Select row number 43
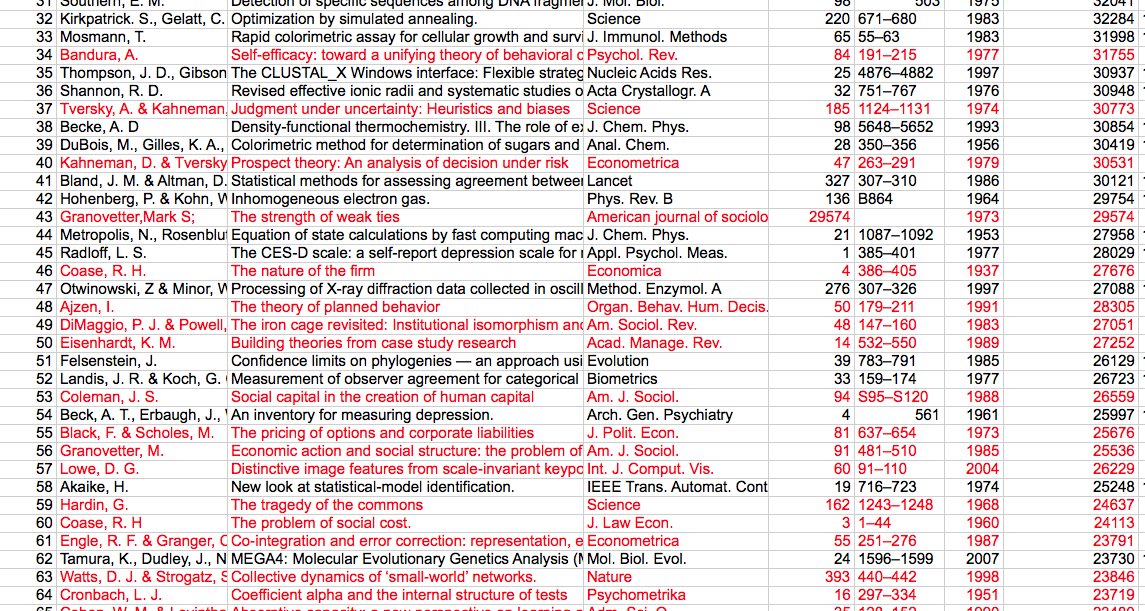This screenshot has height=611, width=1145. coord(44,217)
